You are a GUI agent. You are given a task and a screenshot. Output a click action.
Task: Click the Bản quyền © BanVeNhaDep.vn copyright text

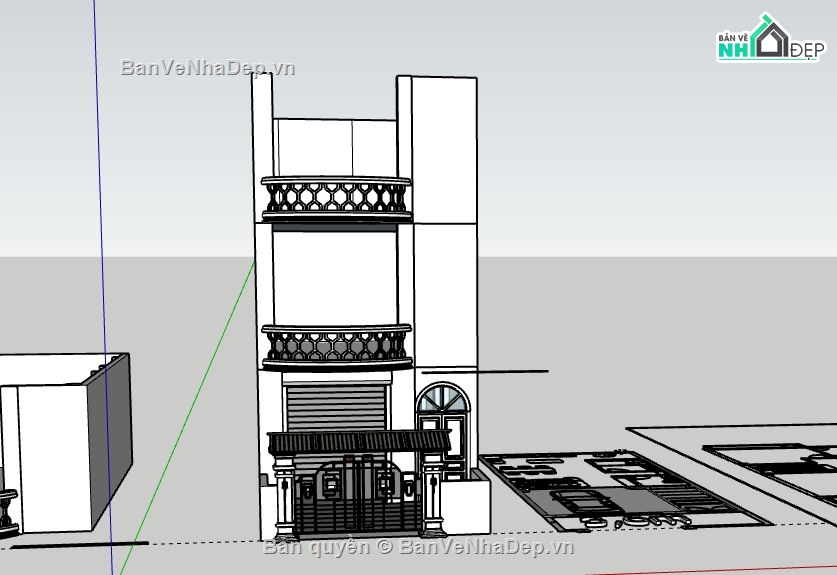pyautogui.click(x=418, y=547)
